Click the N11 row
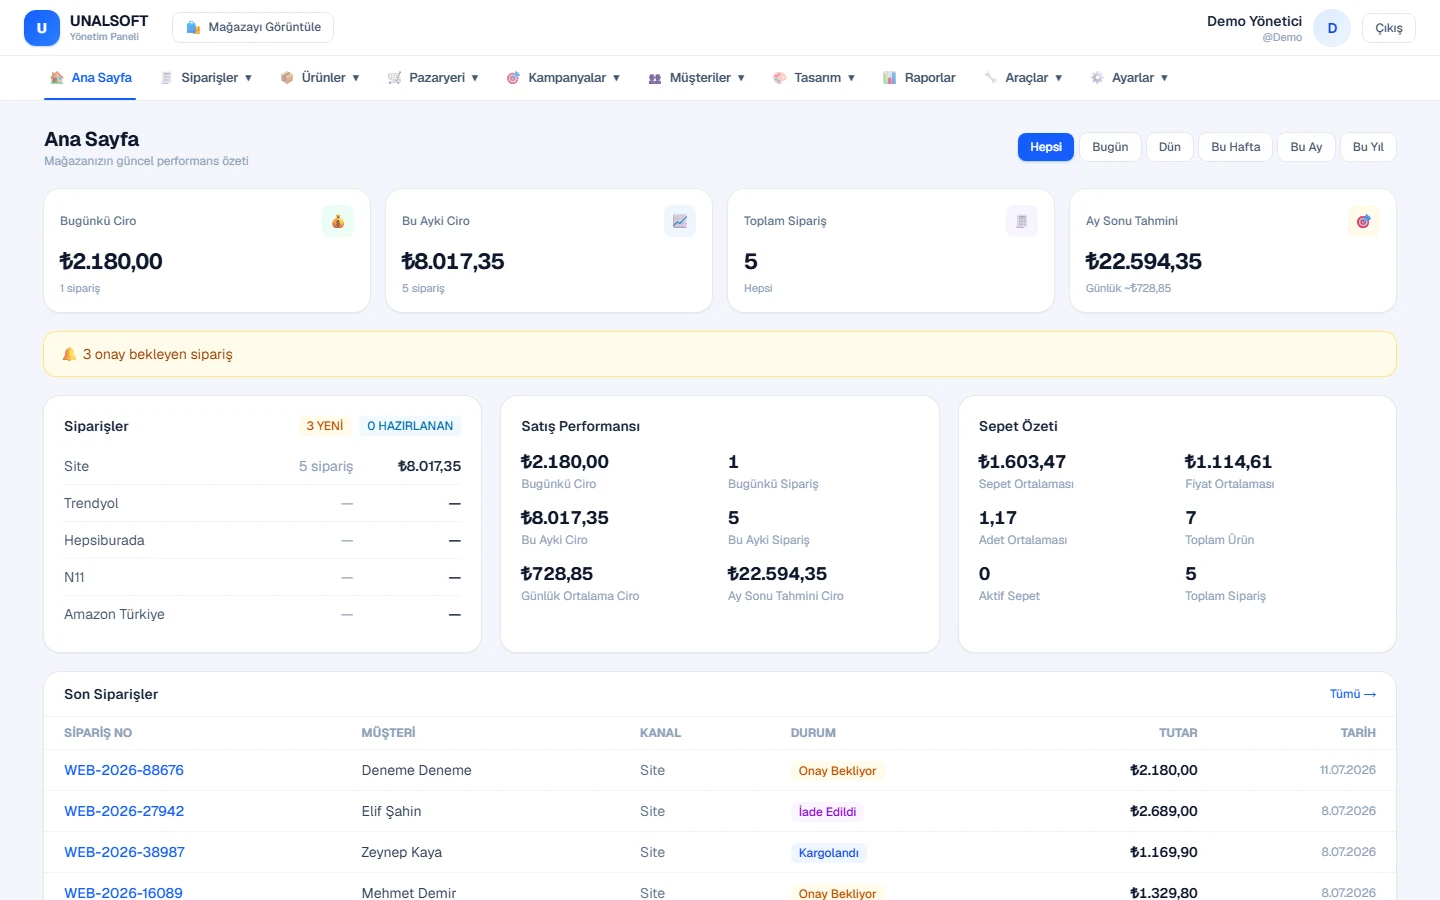The image size is (1440, 900). coord(262,577)
